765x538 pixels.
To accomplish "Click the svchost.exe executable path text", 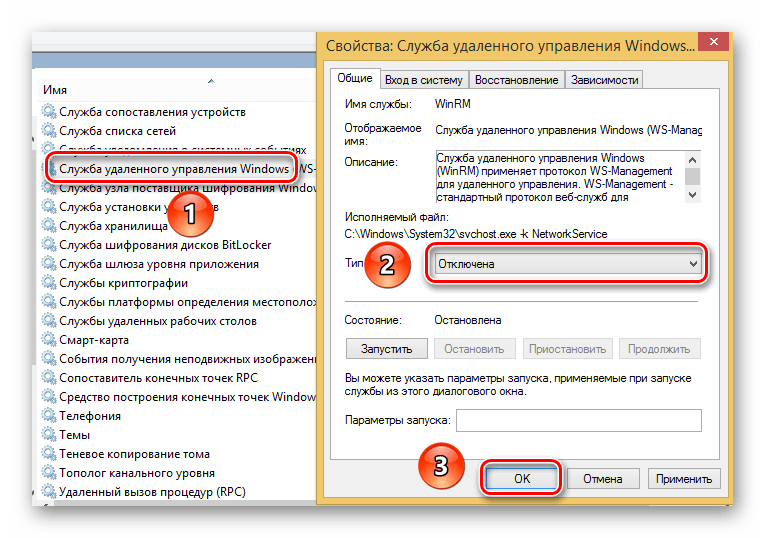I will (476, 234).
